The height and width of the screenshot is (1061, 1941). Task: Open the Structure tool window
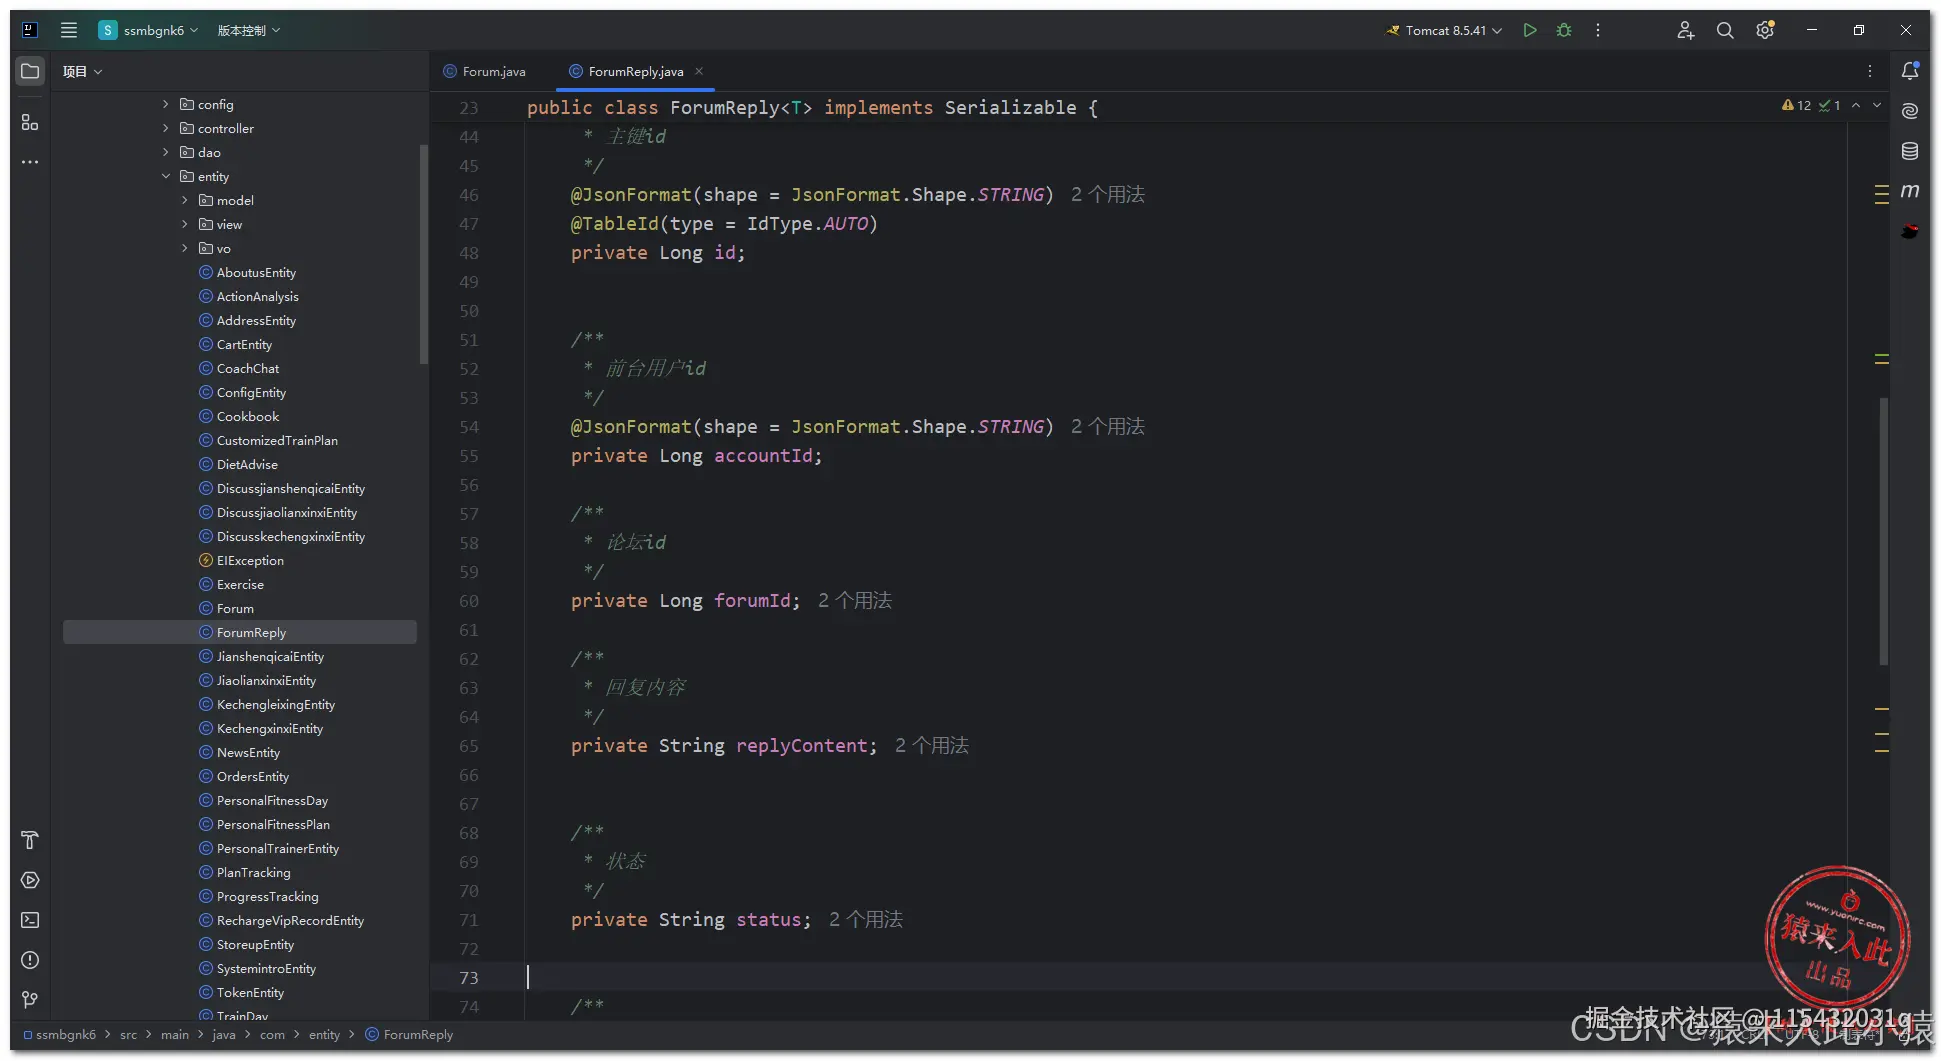[30, 122]
